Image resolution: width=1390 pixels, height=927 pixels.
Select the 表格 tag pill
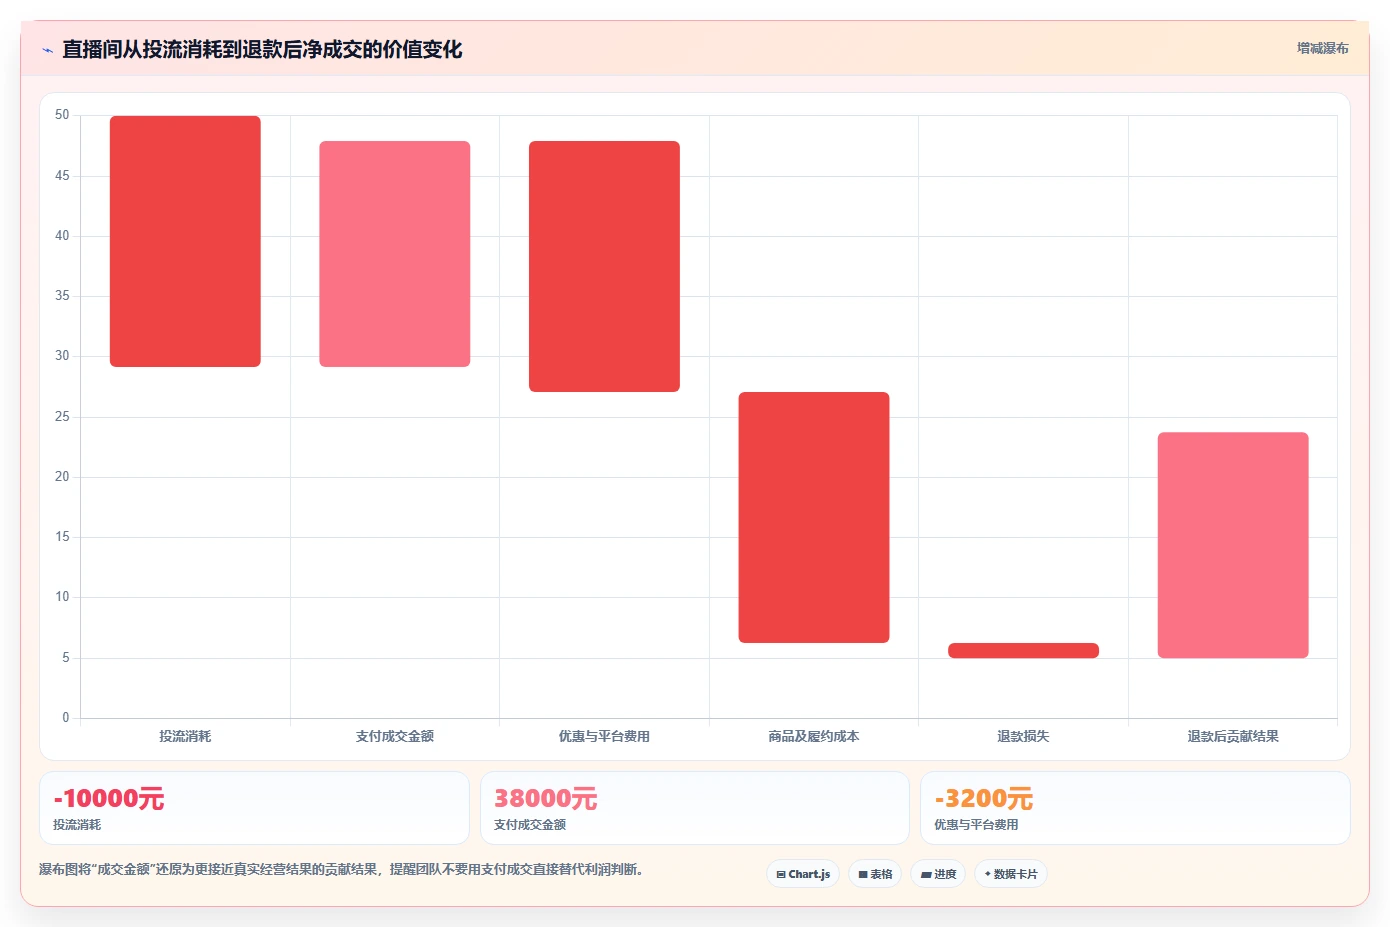point(875,874)
